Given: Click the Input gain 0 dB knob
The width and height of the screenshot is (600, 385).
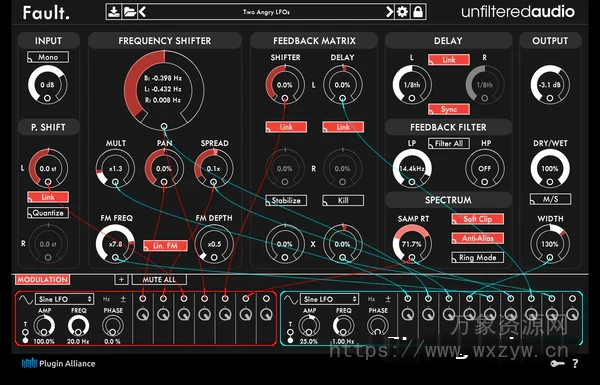Looking at the screenshot, I should [47, 85].
